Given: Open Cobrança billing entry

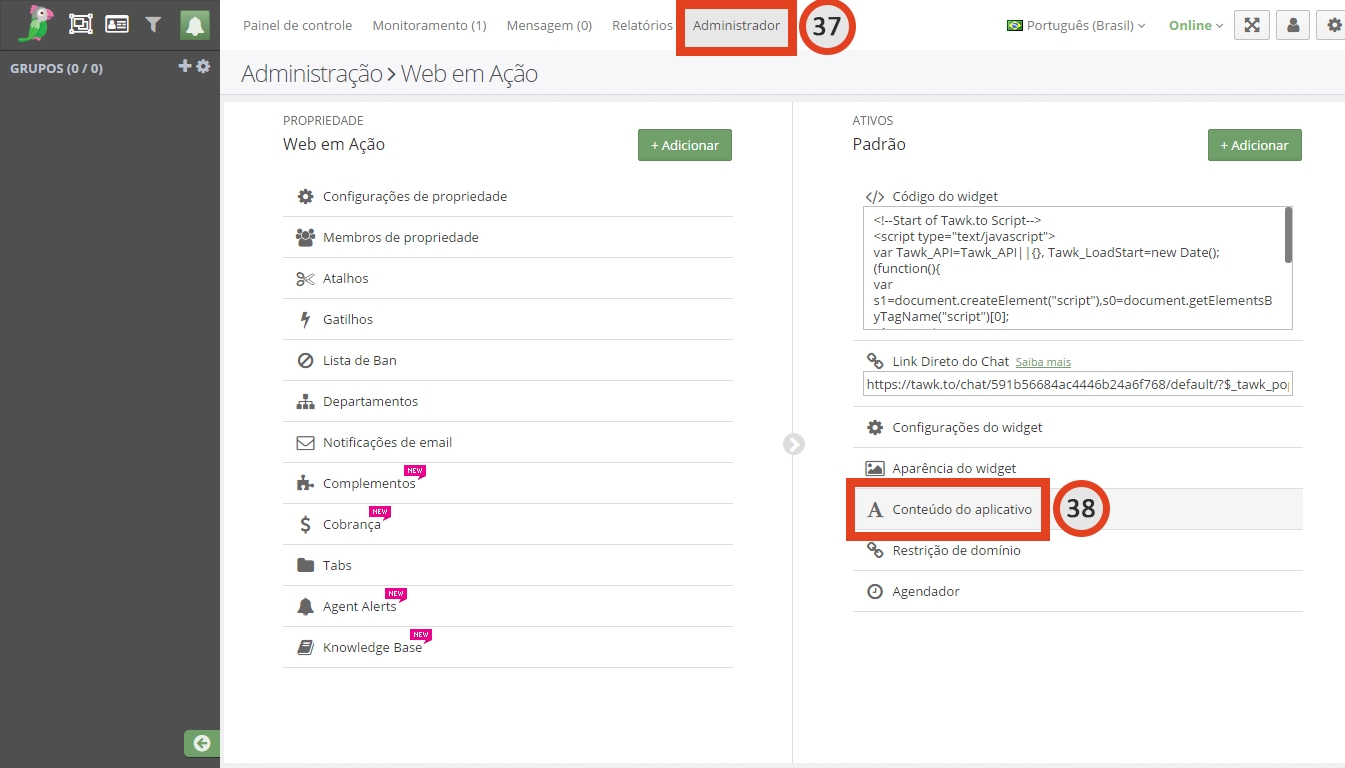Looking at the screenshot, I should point(508,524).
